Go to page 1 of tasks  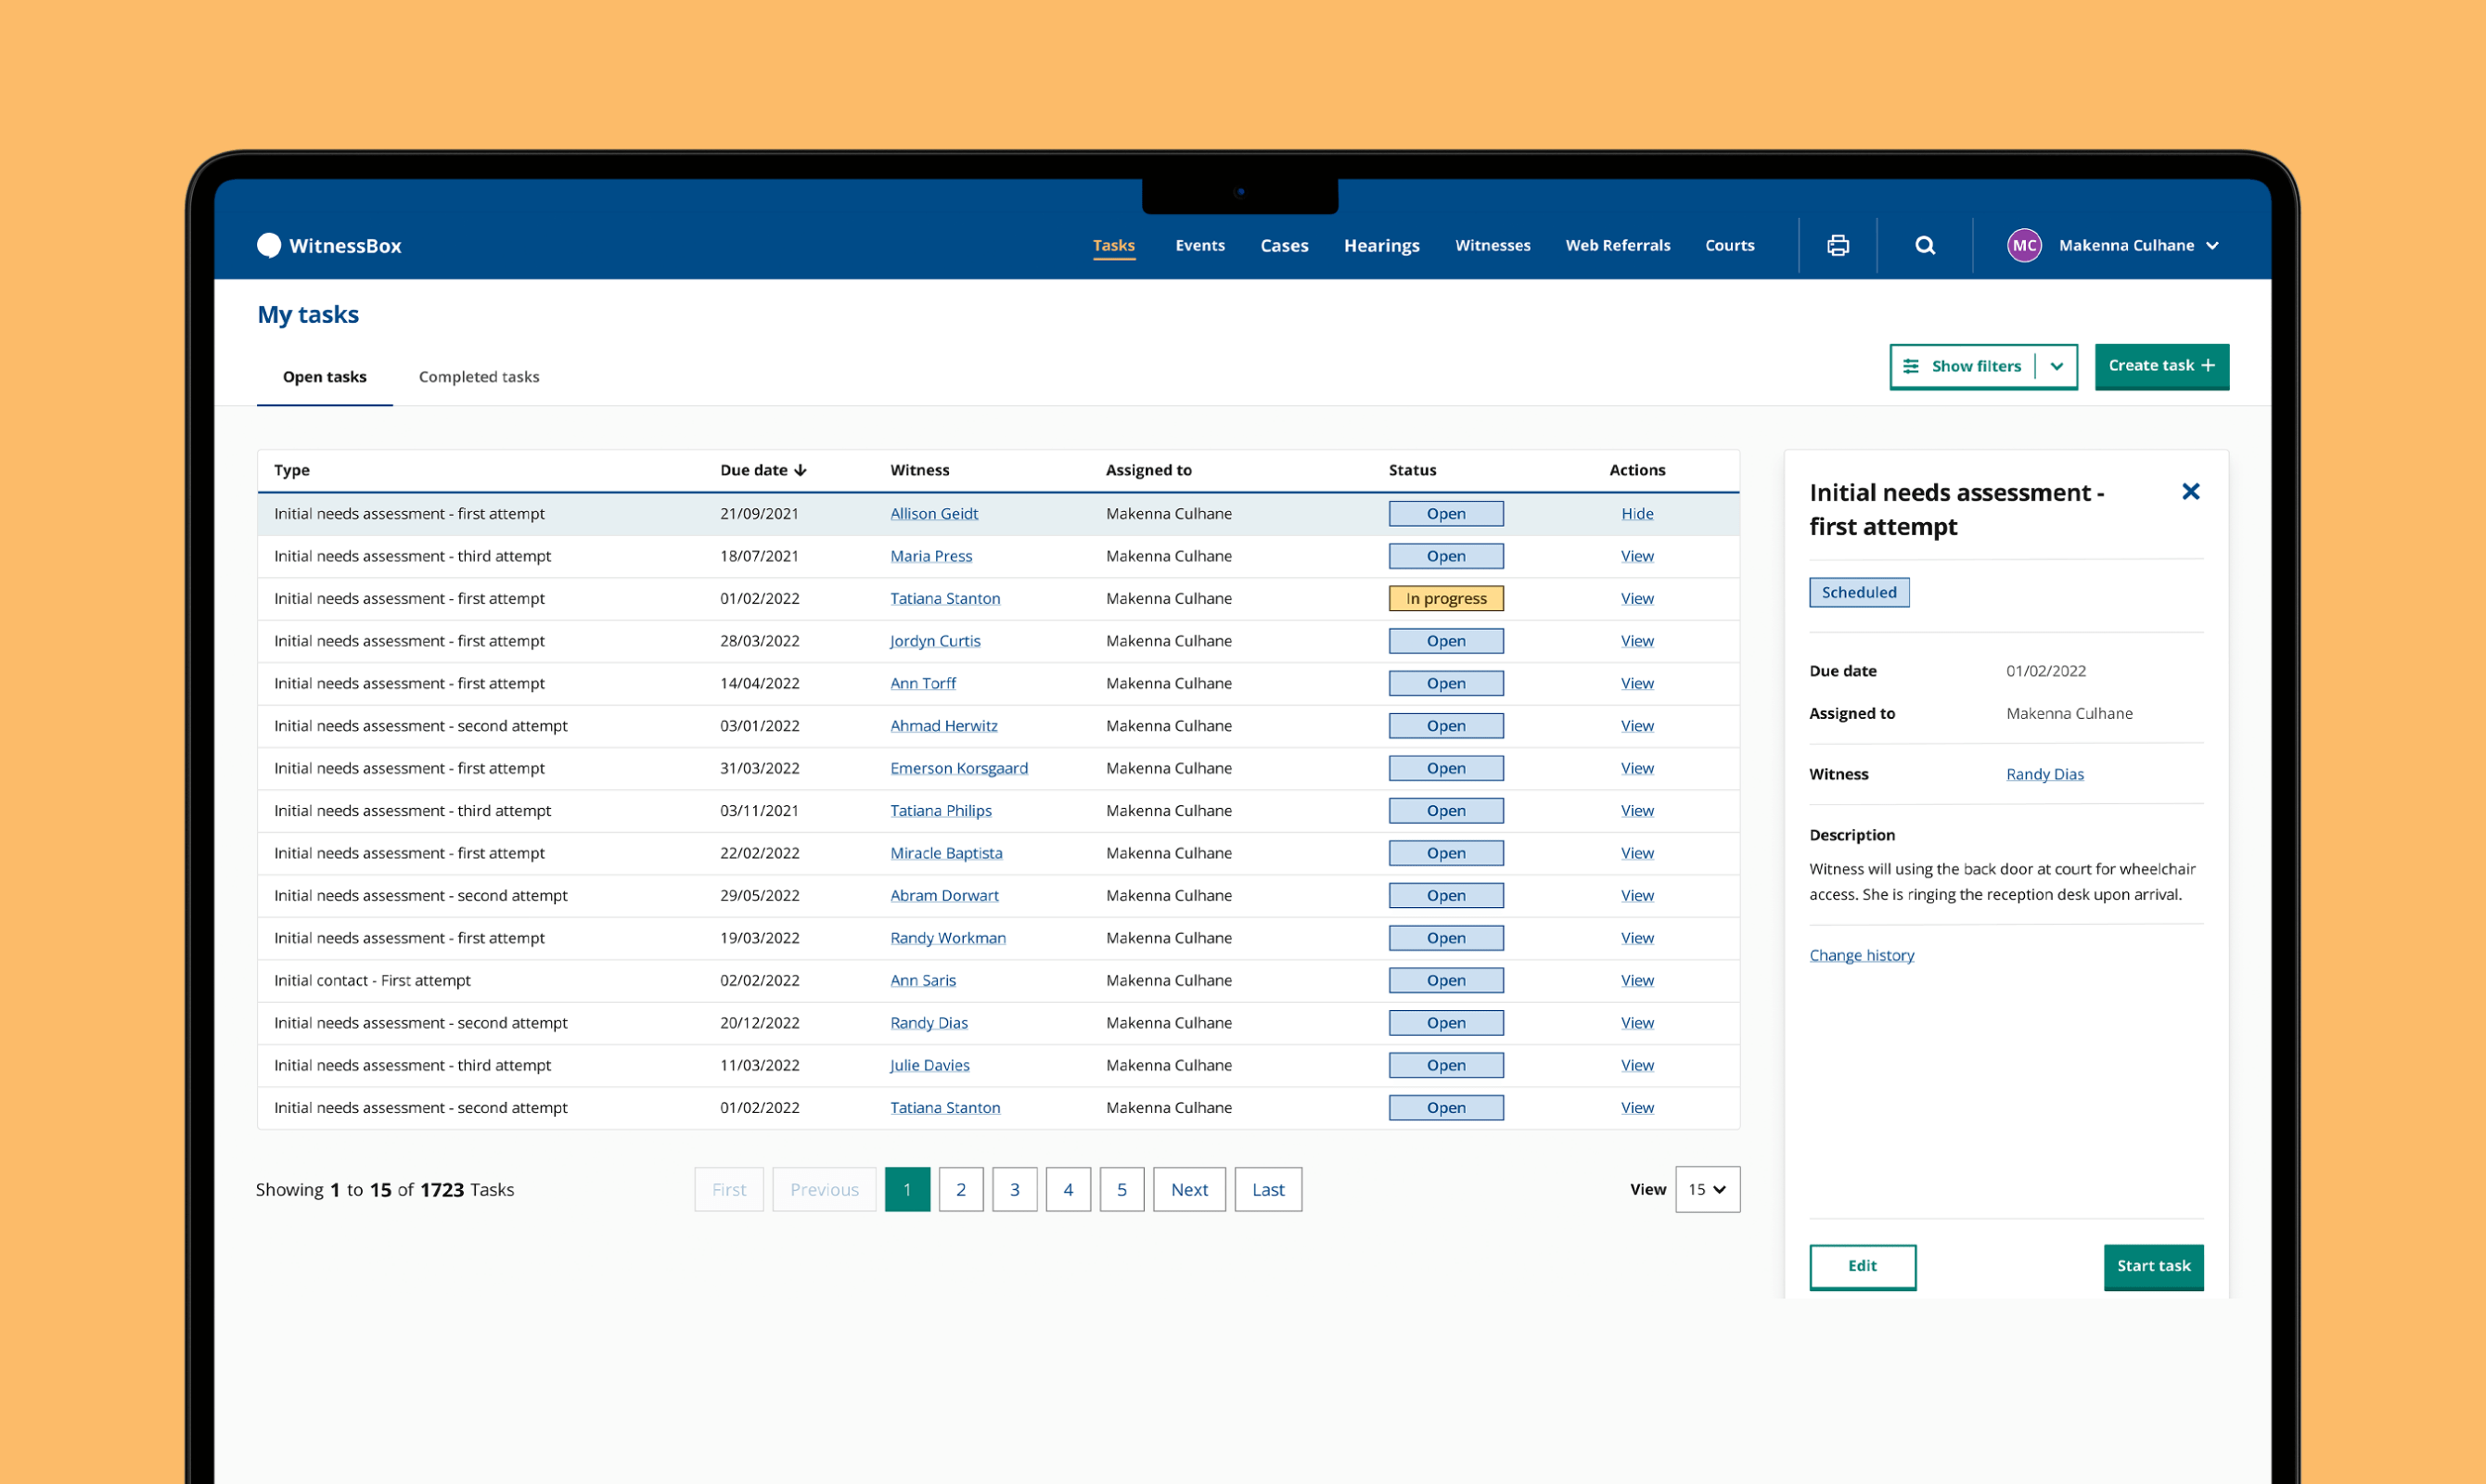pyautogui.click(x=907, y=1189)
